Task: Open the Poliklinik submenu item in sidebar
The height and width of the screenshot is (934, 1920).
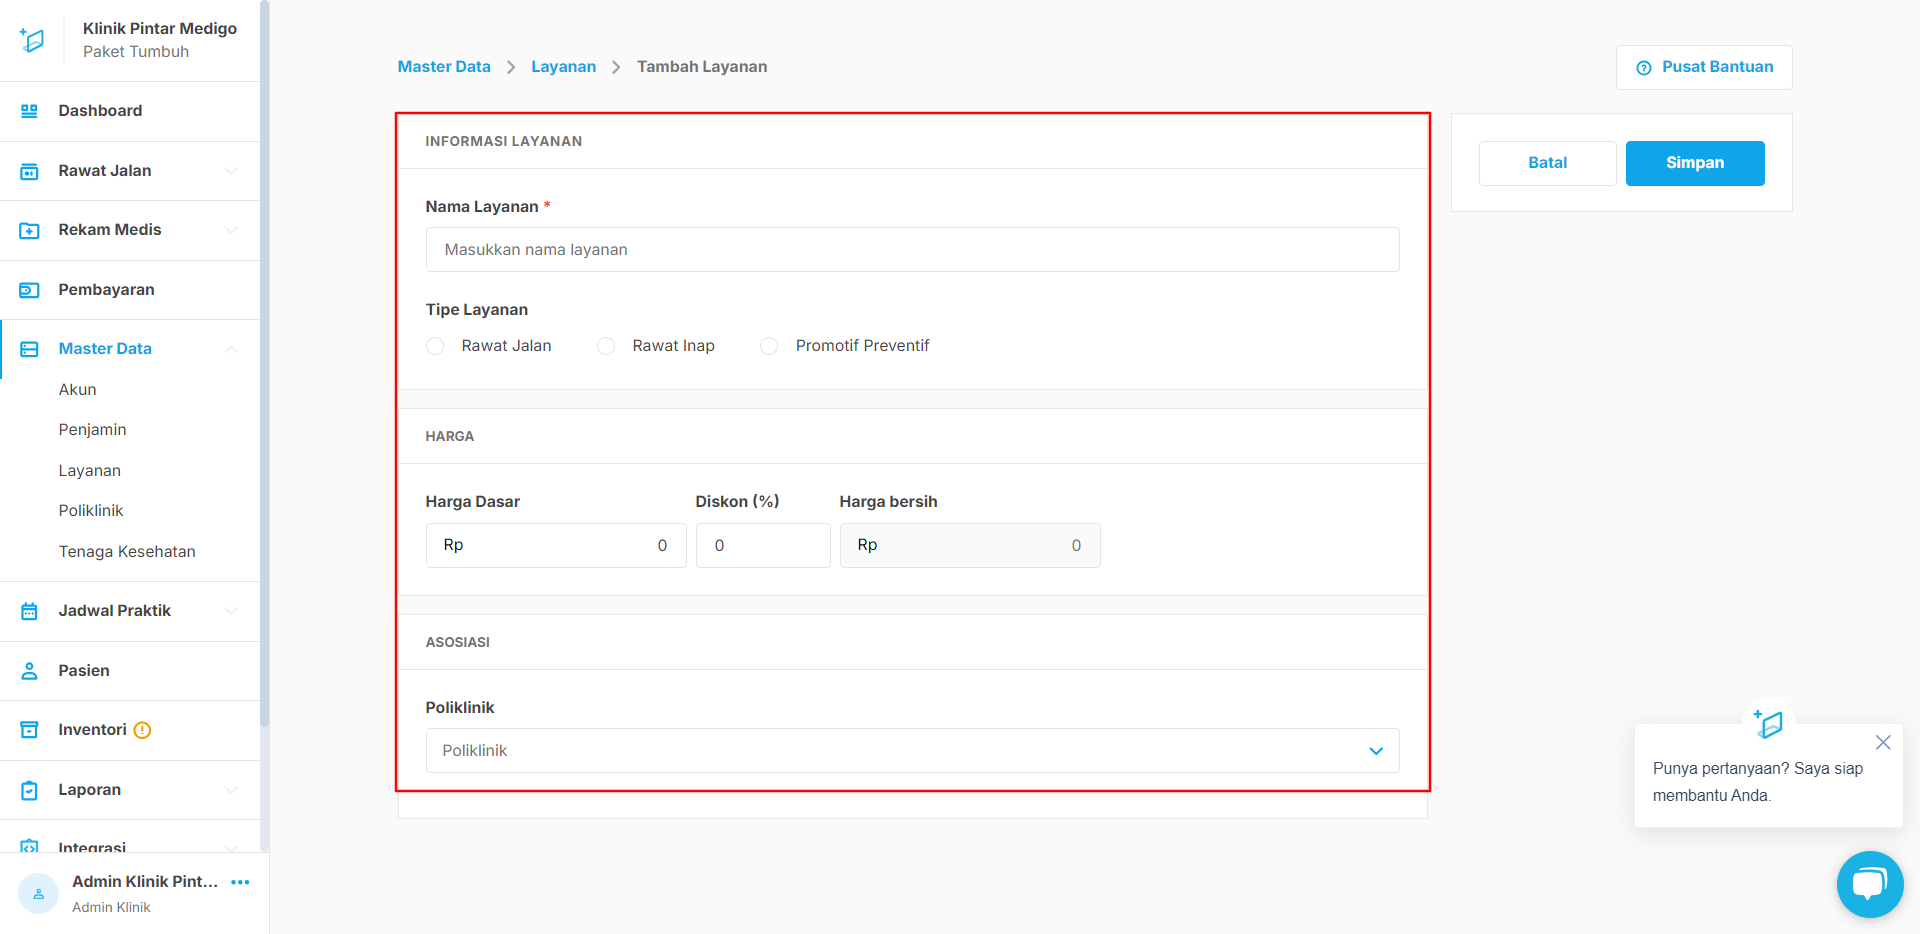Action: [x=90, y=511]
